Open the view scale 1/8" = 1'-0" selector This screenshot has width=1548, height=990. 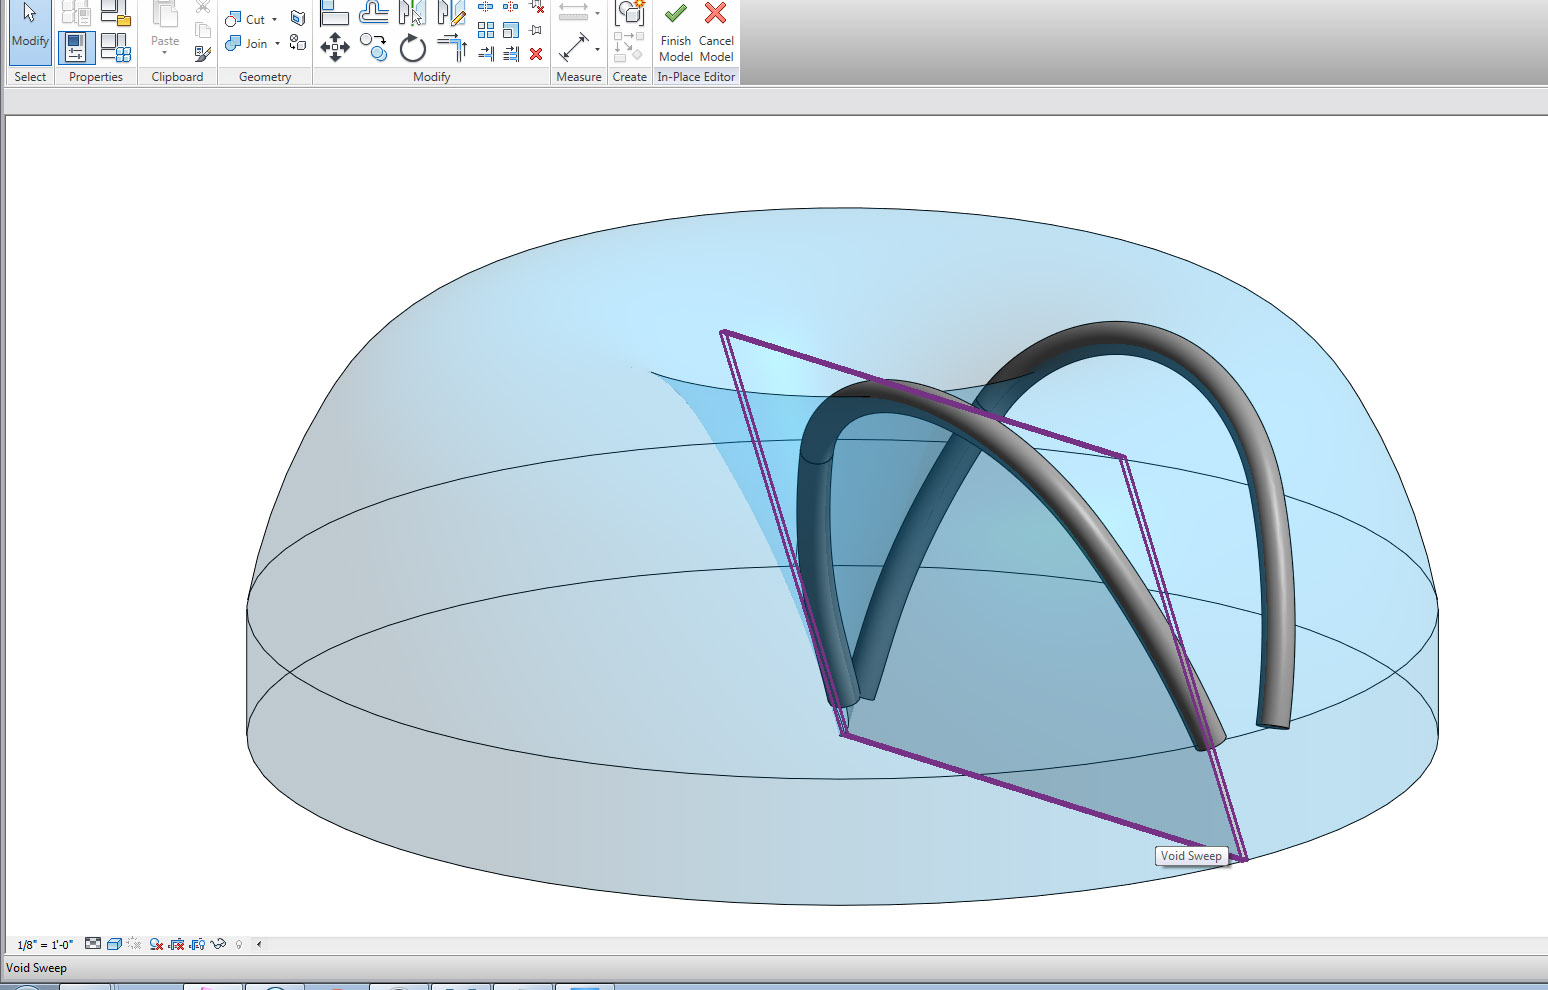(x=45, y=945)
